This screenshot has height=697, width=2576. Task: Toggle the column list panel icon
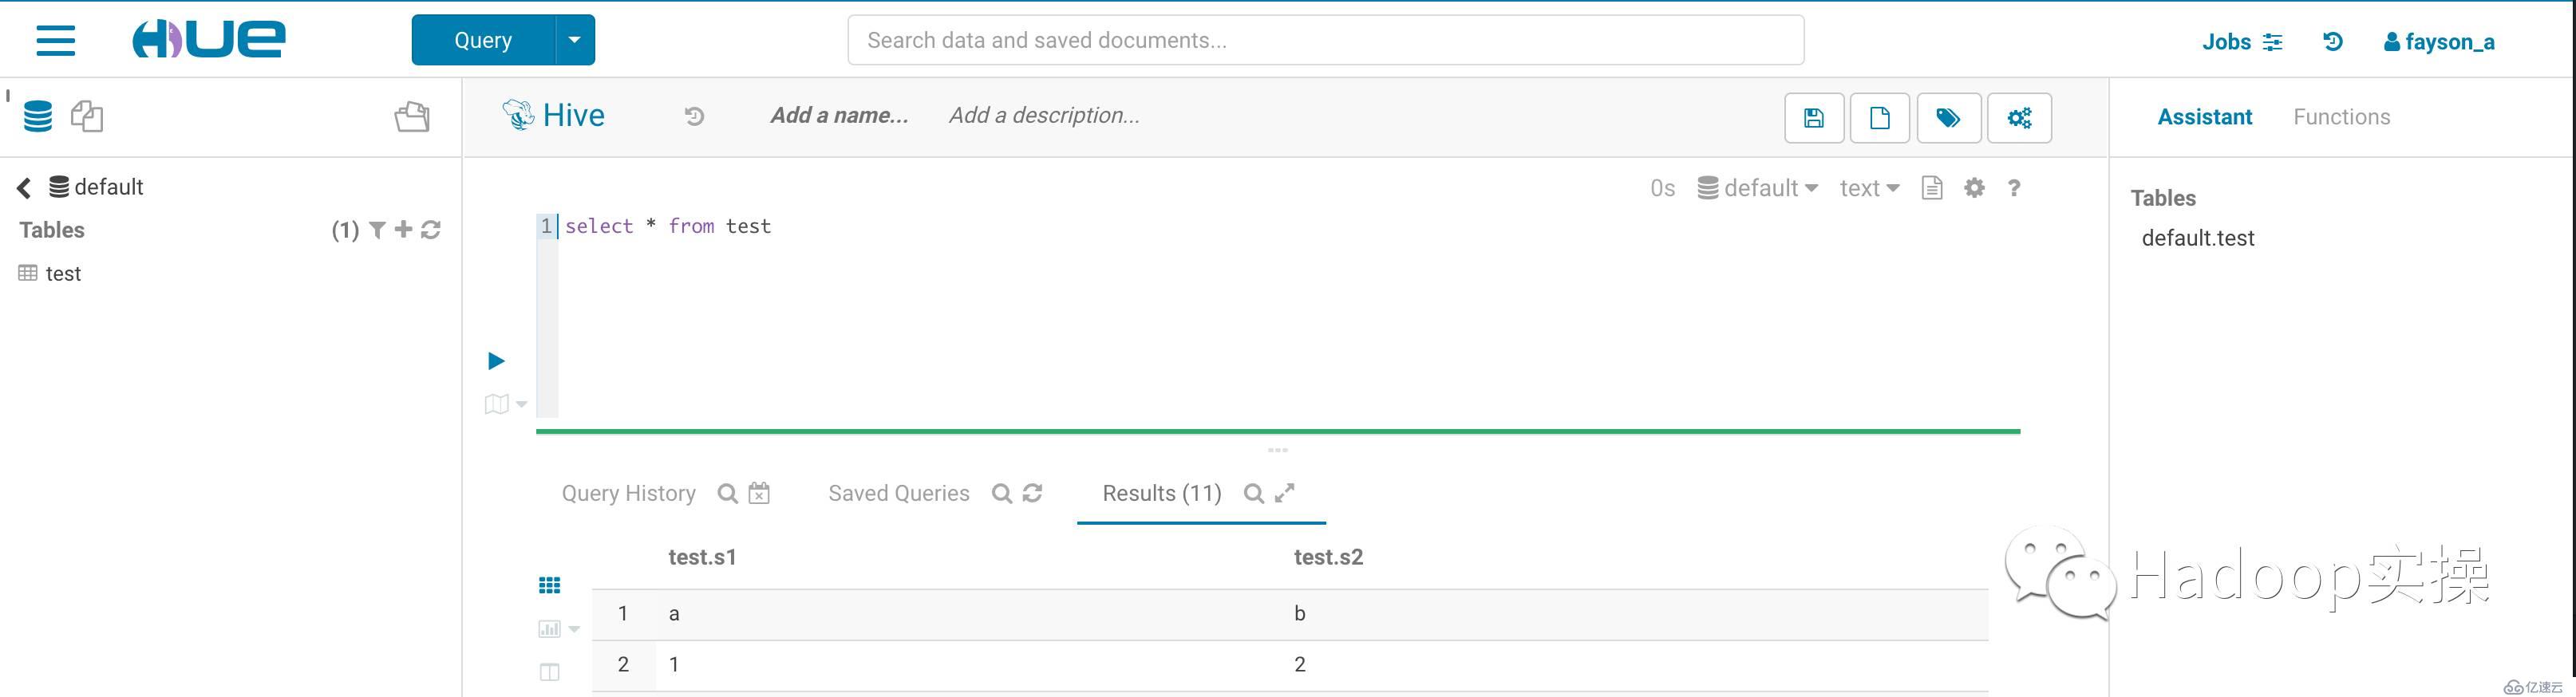pos(550,672)
